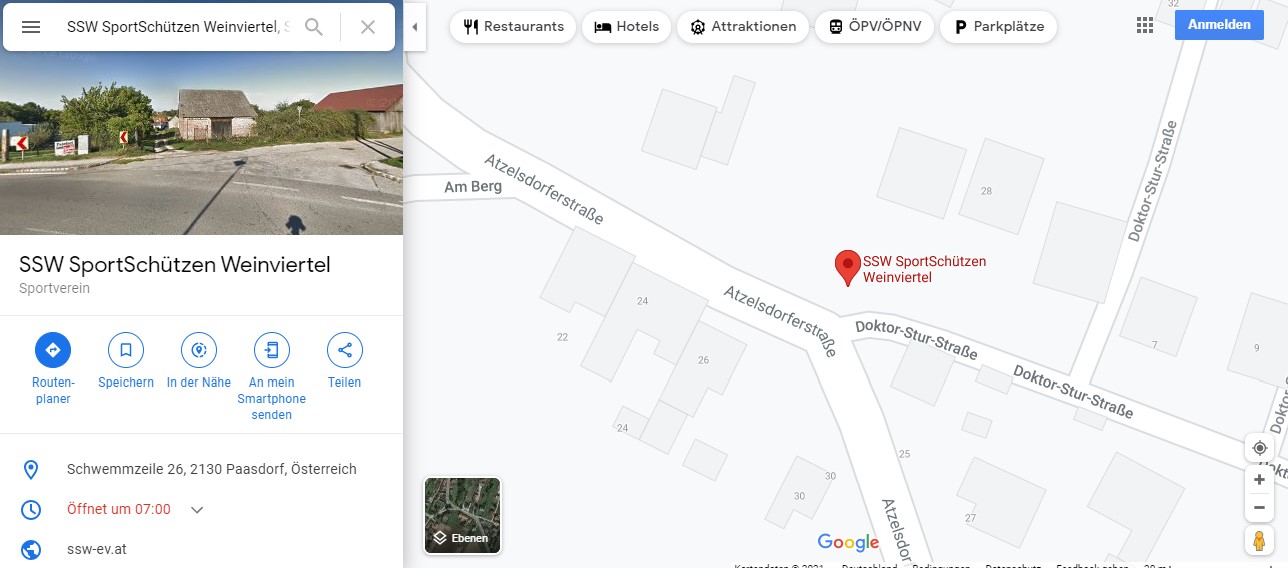Search nearby with In der Nähe icon
The height and width of the screenshot is (568, 1288).
coord(199,350)
